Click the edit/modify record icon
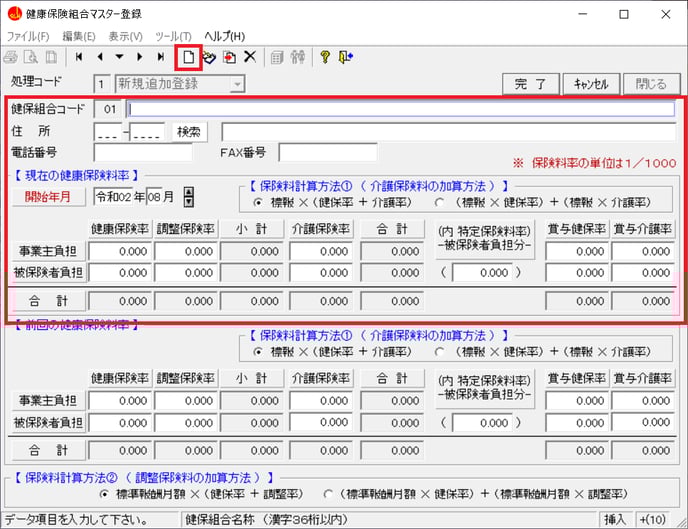This screenshot has height=529, width=688. click(209, 57)
